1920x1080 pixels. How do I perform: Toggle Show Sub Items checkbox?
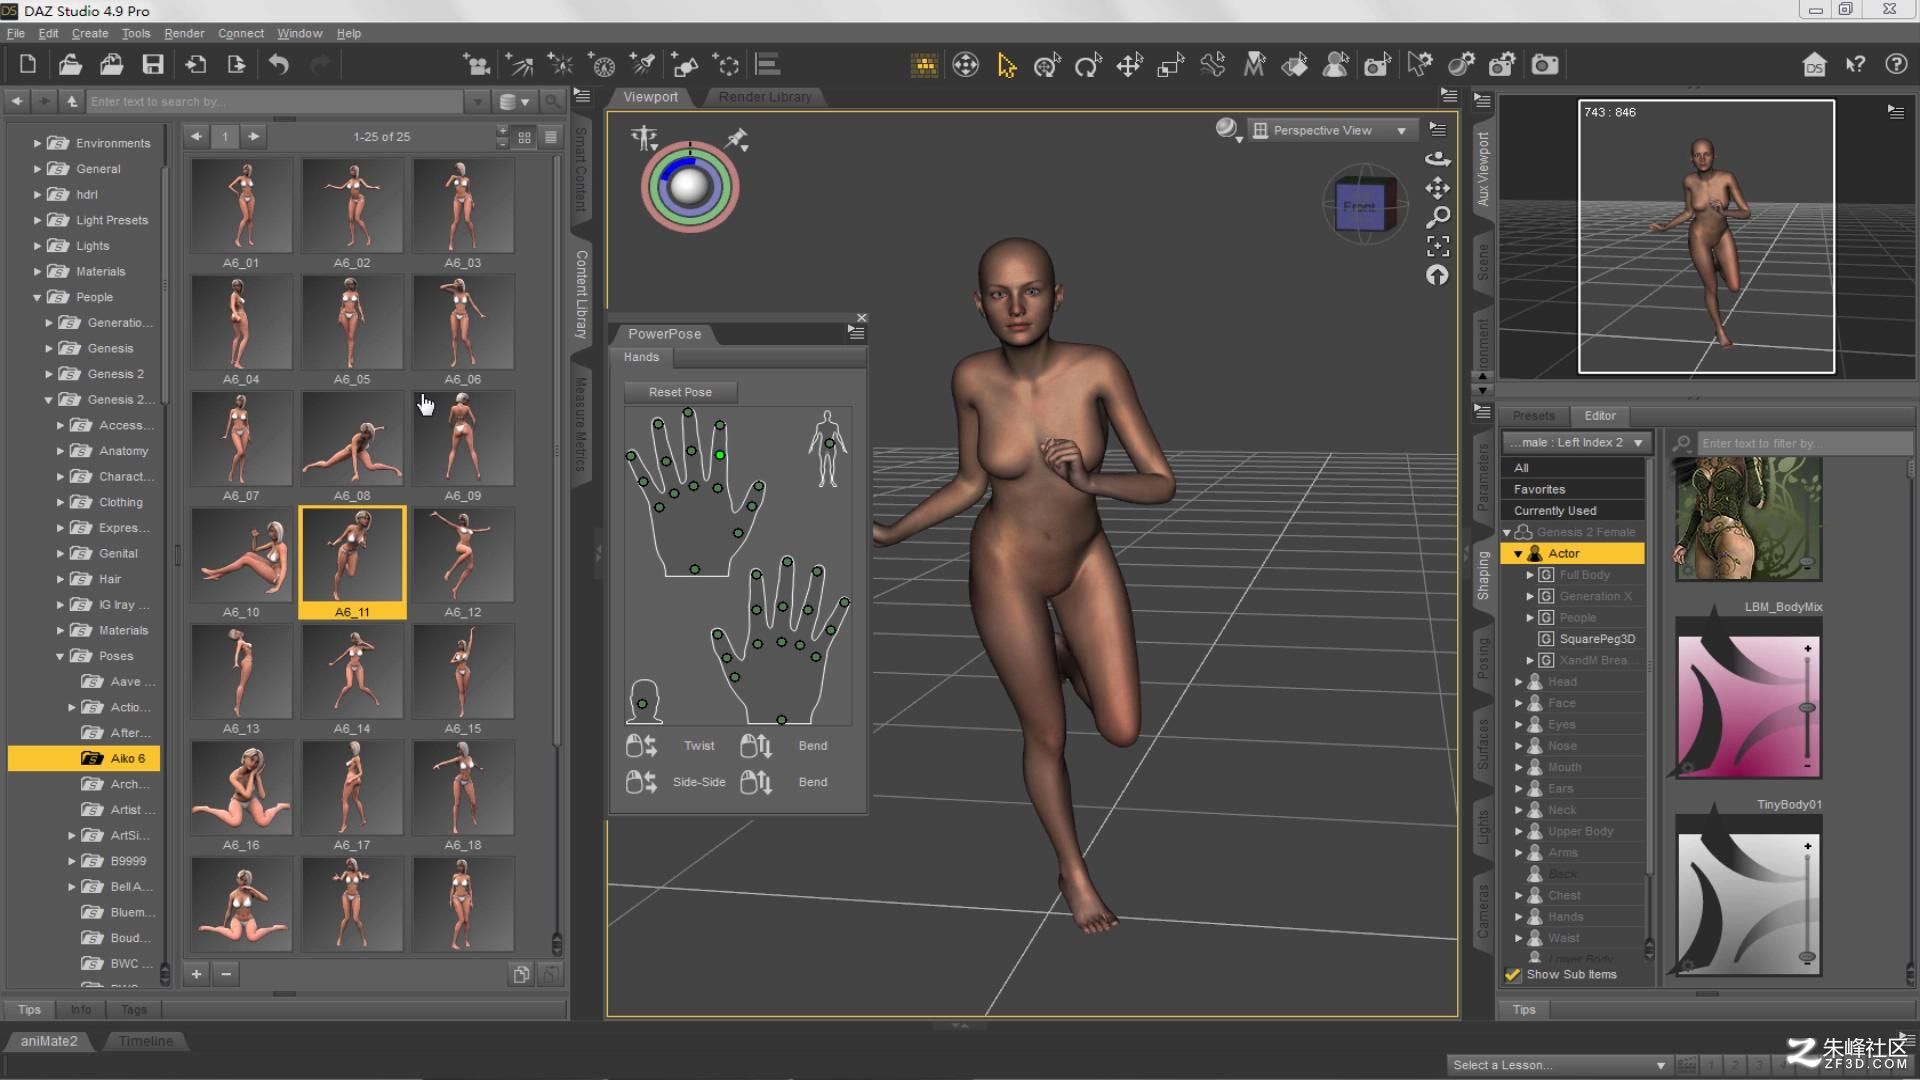1513,975
